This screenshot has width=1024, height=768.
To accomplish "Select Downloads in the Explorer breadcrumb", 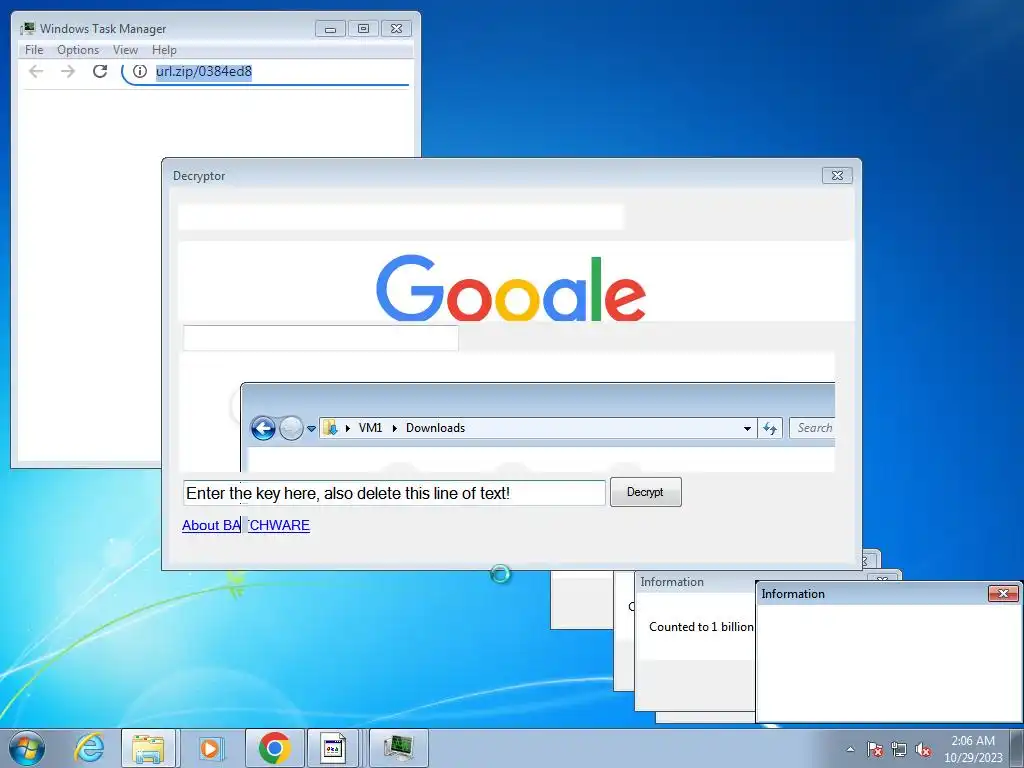I will pos(436,428).
